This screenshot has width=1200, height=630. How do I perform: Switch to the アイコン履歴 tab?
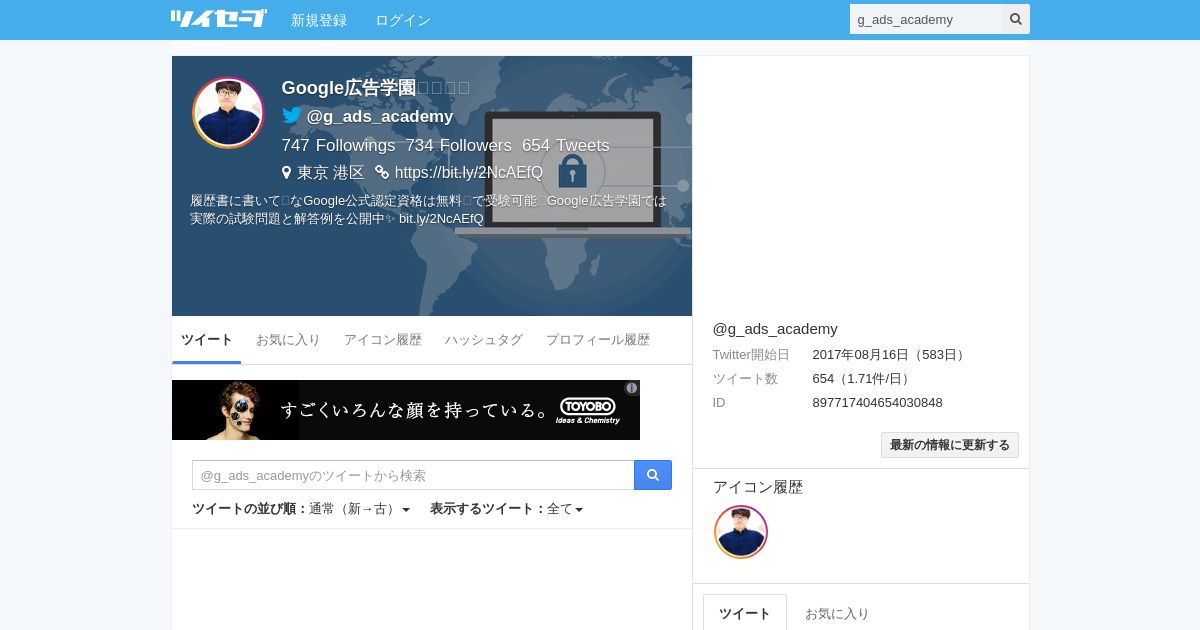tap(383, 340)
